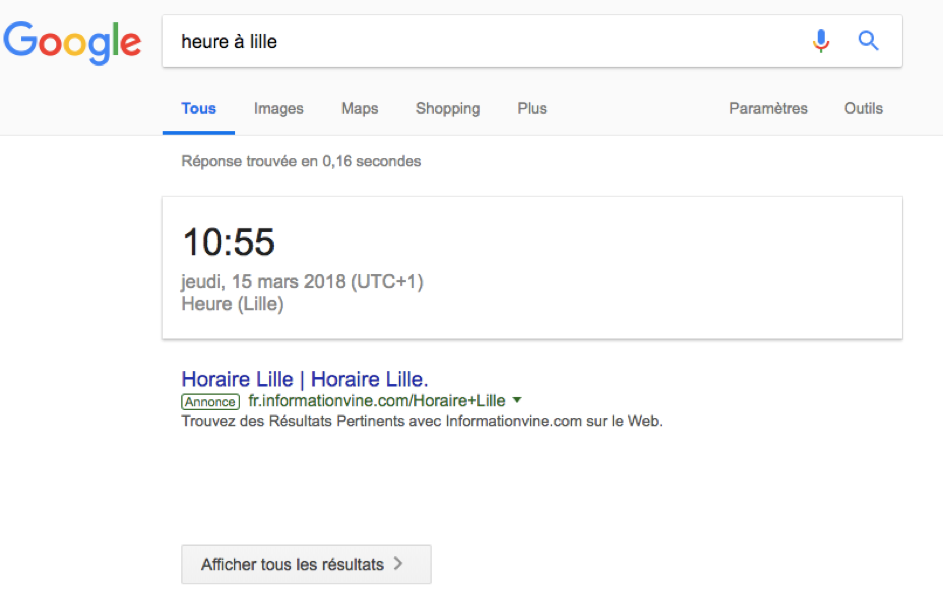Select the Tous tab
Image resolution: width=943 pixels, height=614 pixels.
[198, 108]
